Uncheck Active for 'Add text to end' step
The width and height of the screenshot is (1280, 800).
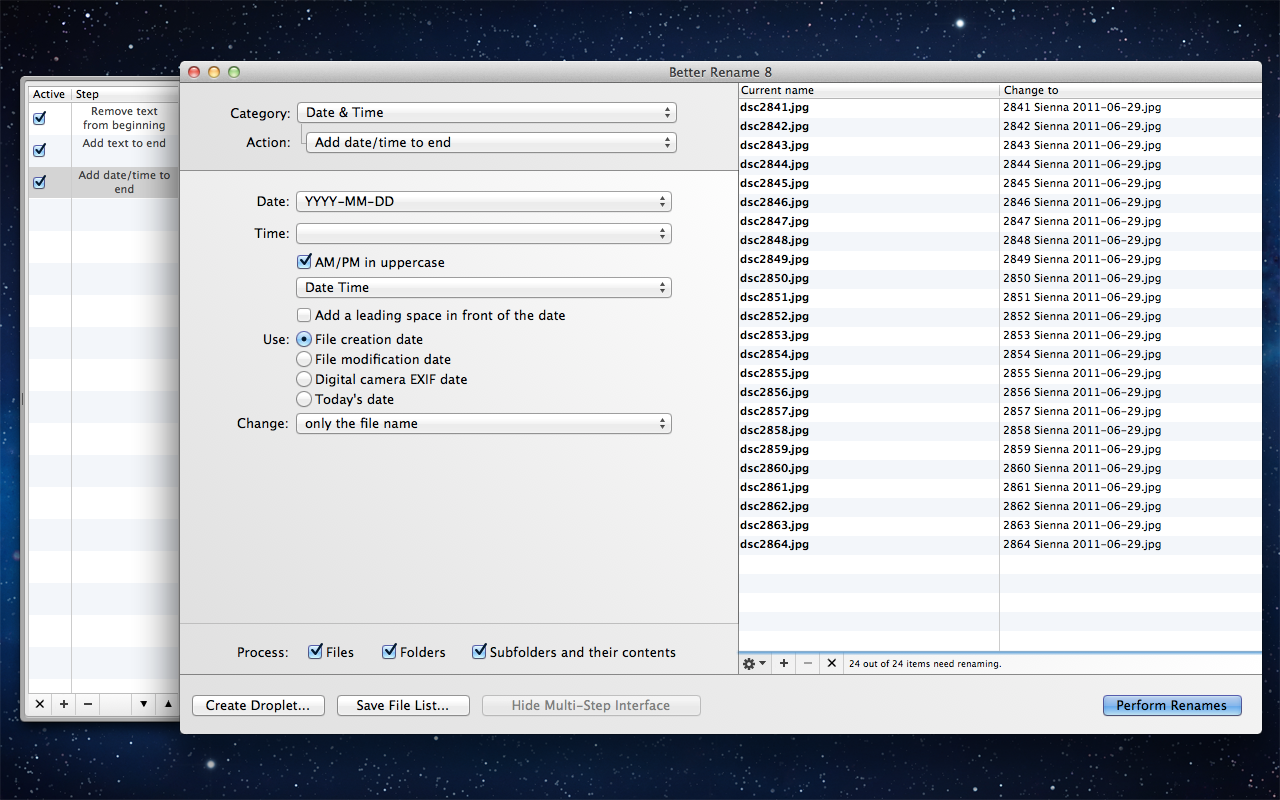(40, 150)
